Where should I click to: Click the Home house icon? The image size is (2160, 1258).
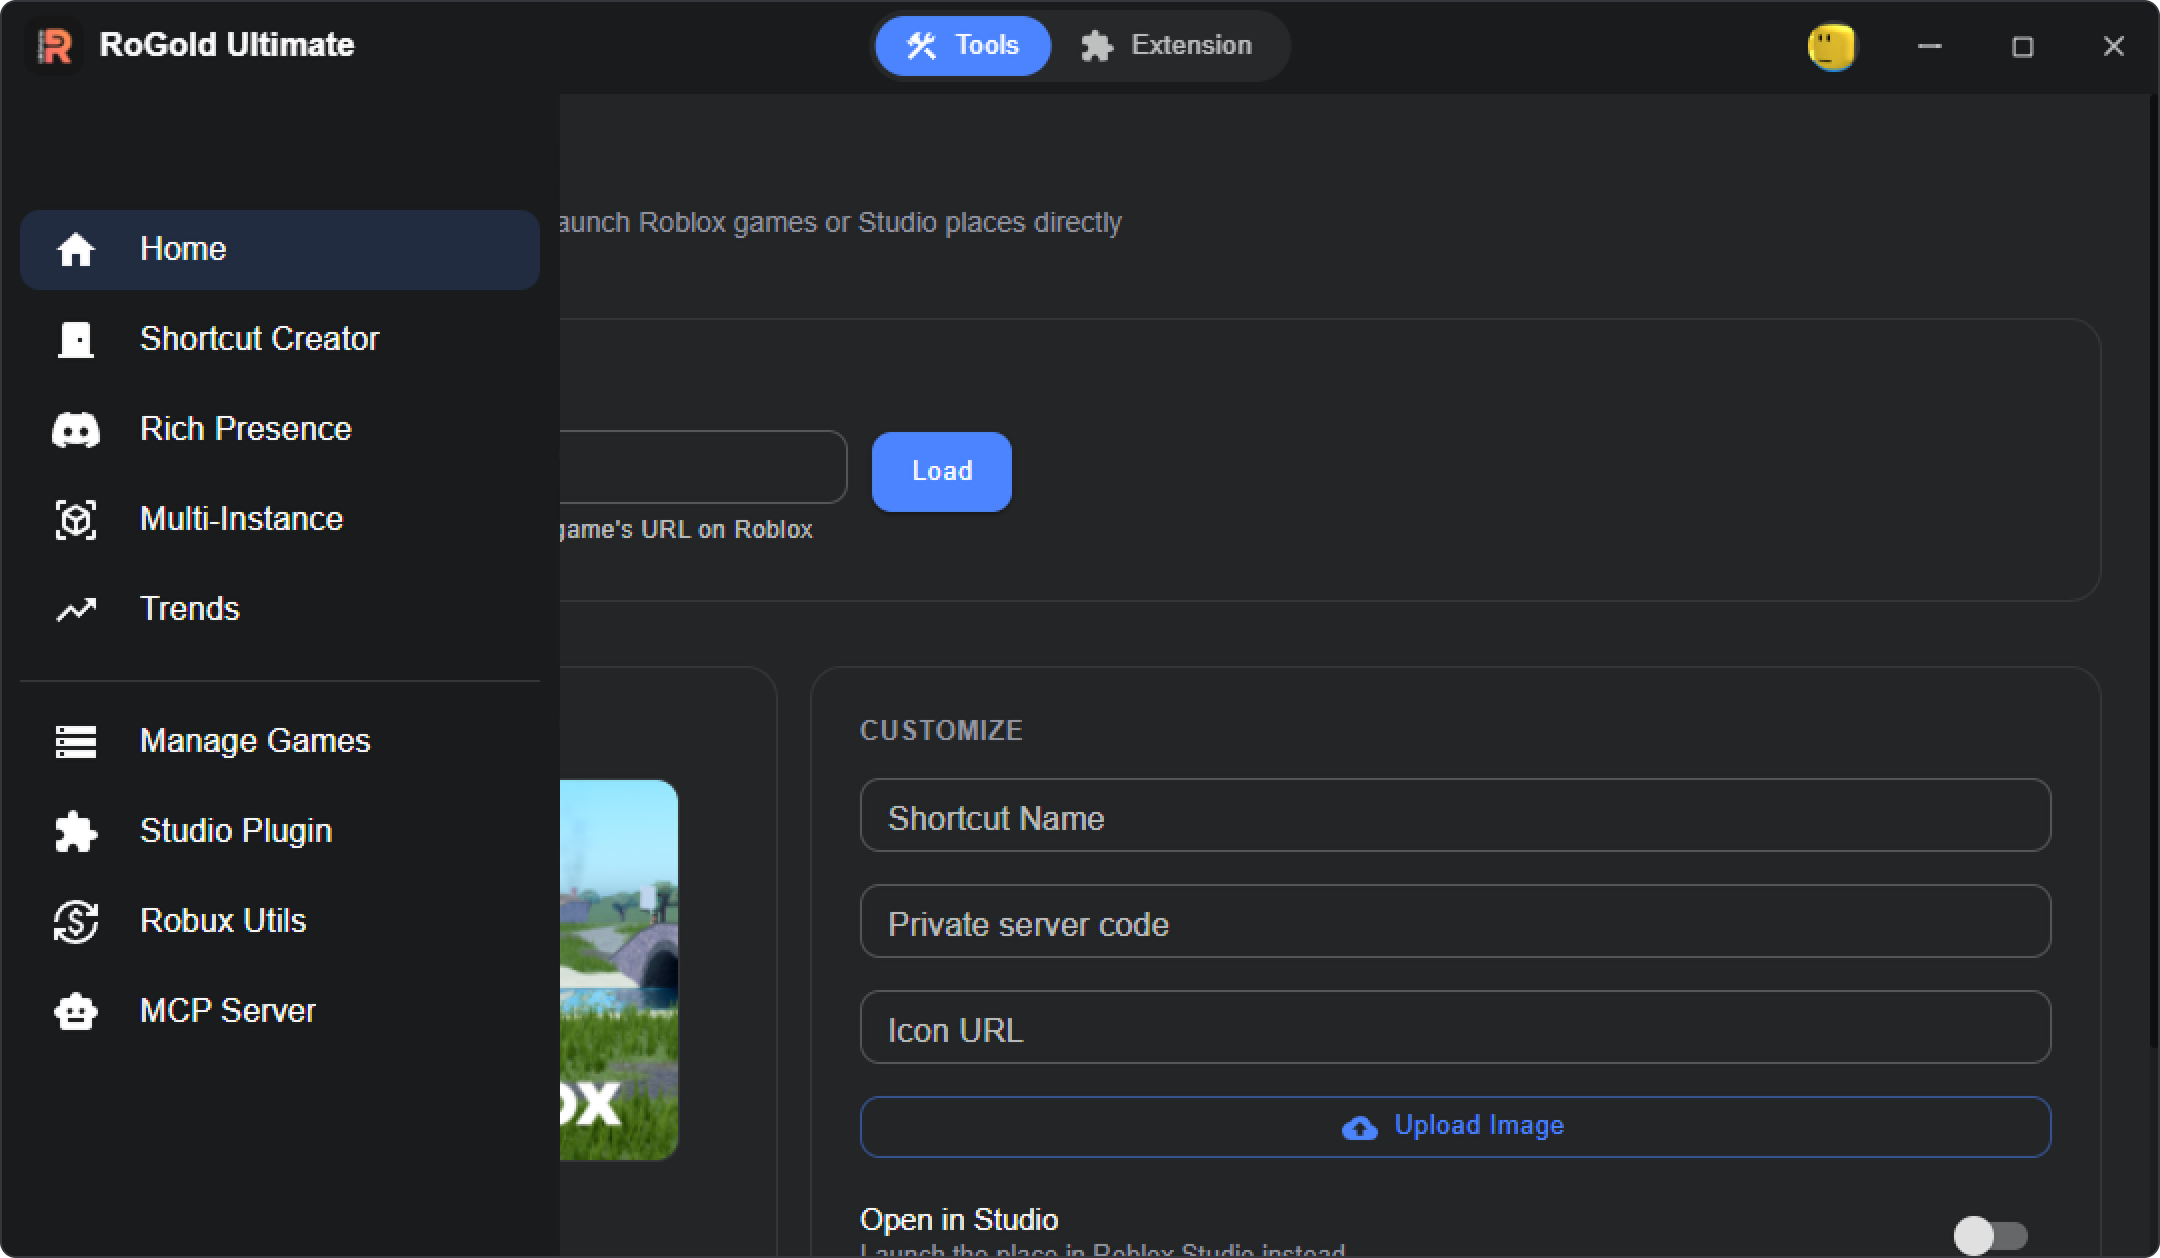point(76,250)
